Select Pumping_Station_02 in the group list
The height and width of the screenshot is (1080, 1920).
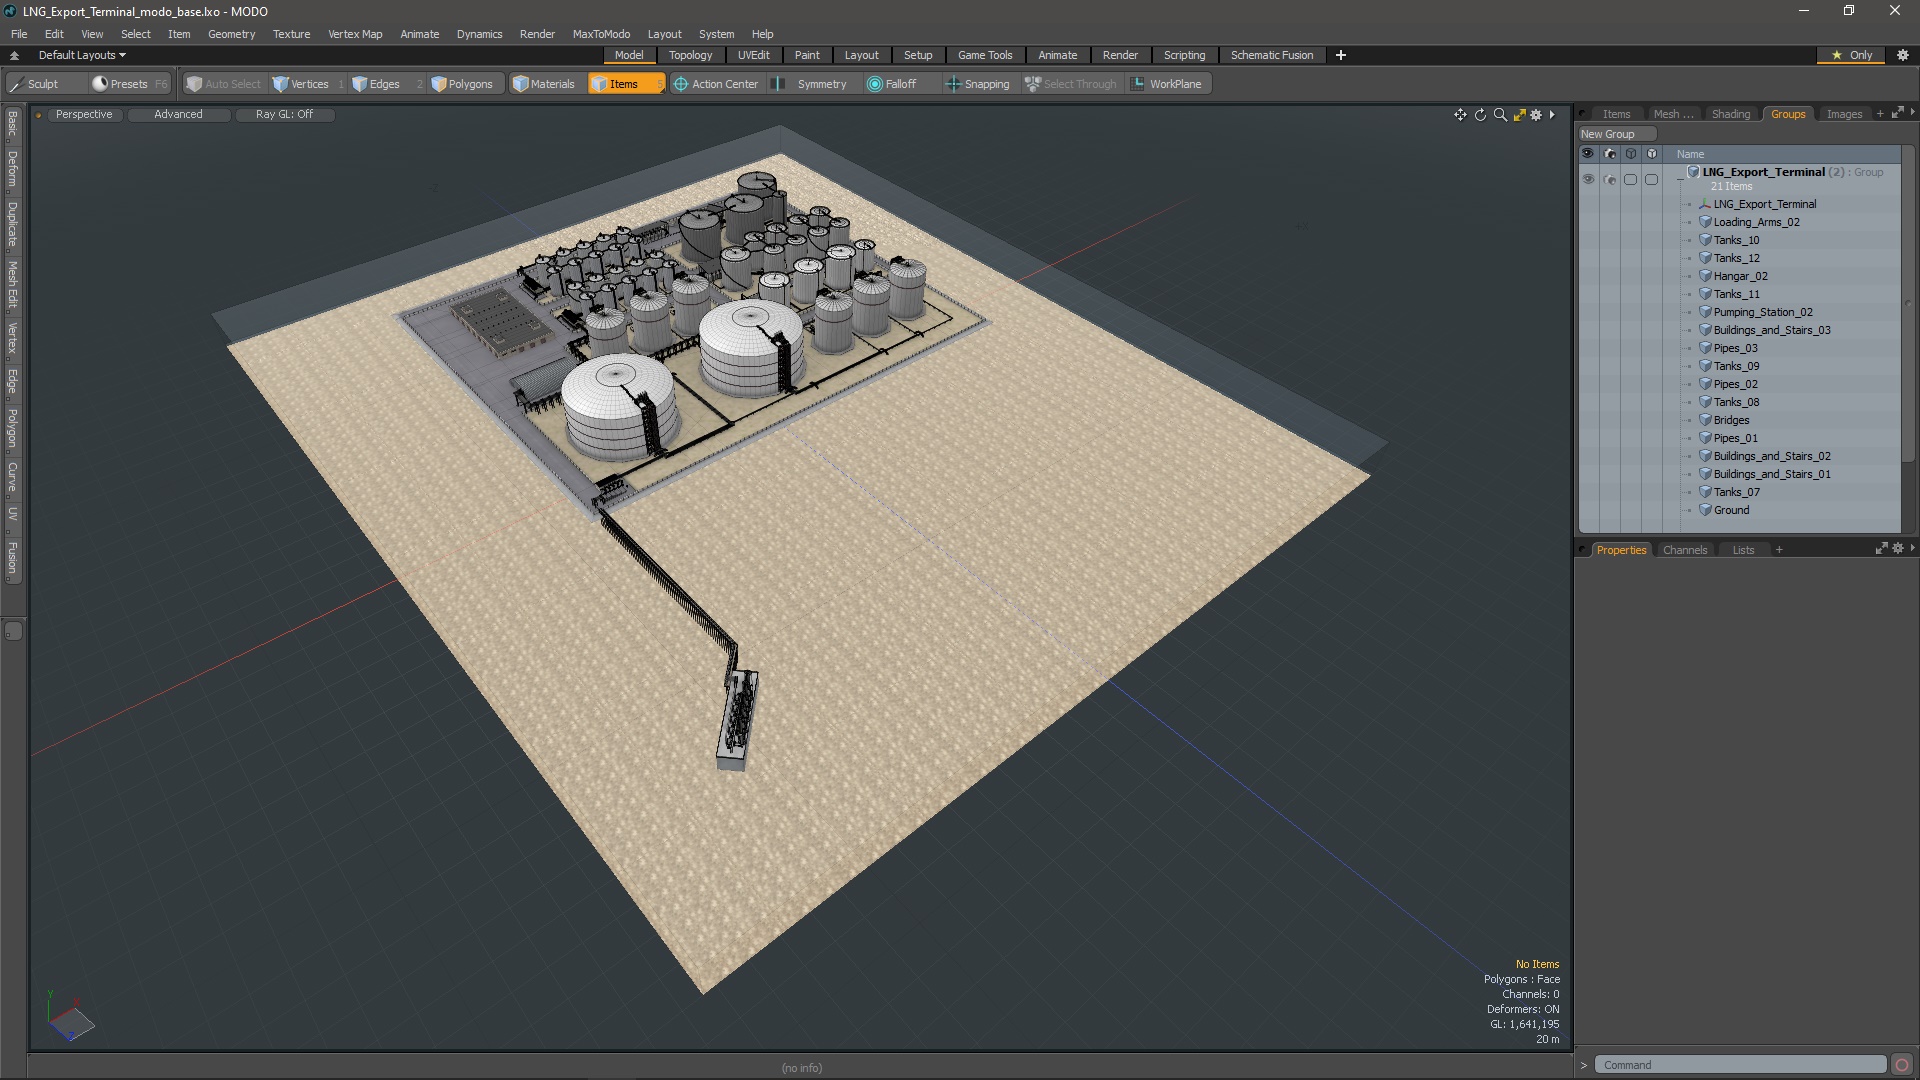(x=1762, y=312)
